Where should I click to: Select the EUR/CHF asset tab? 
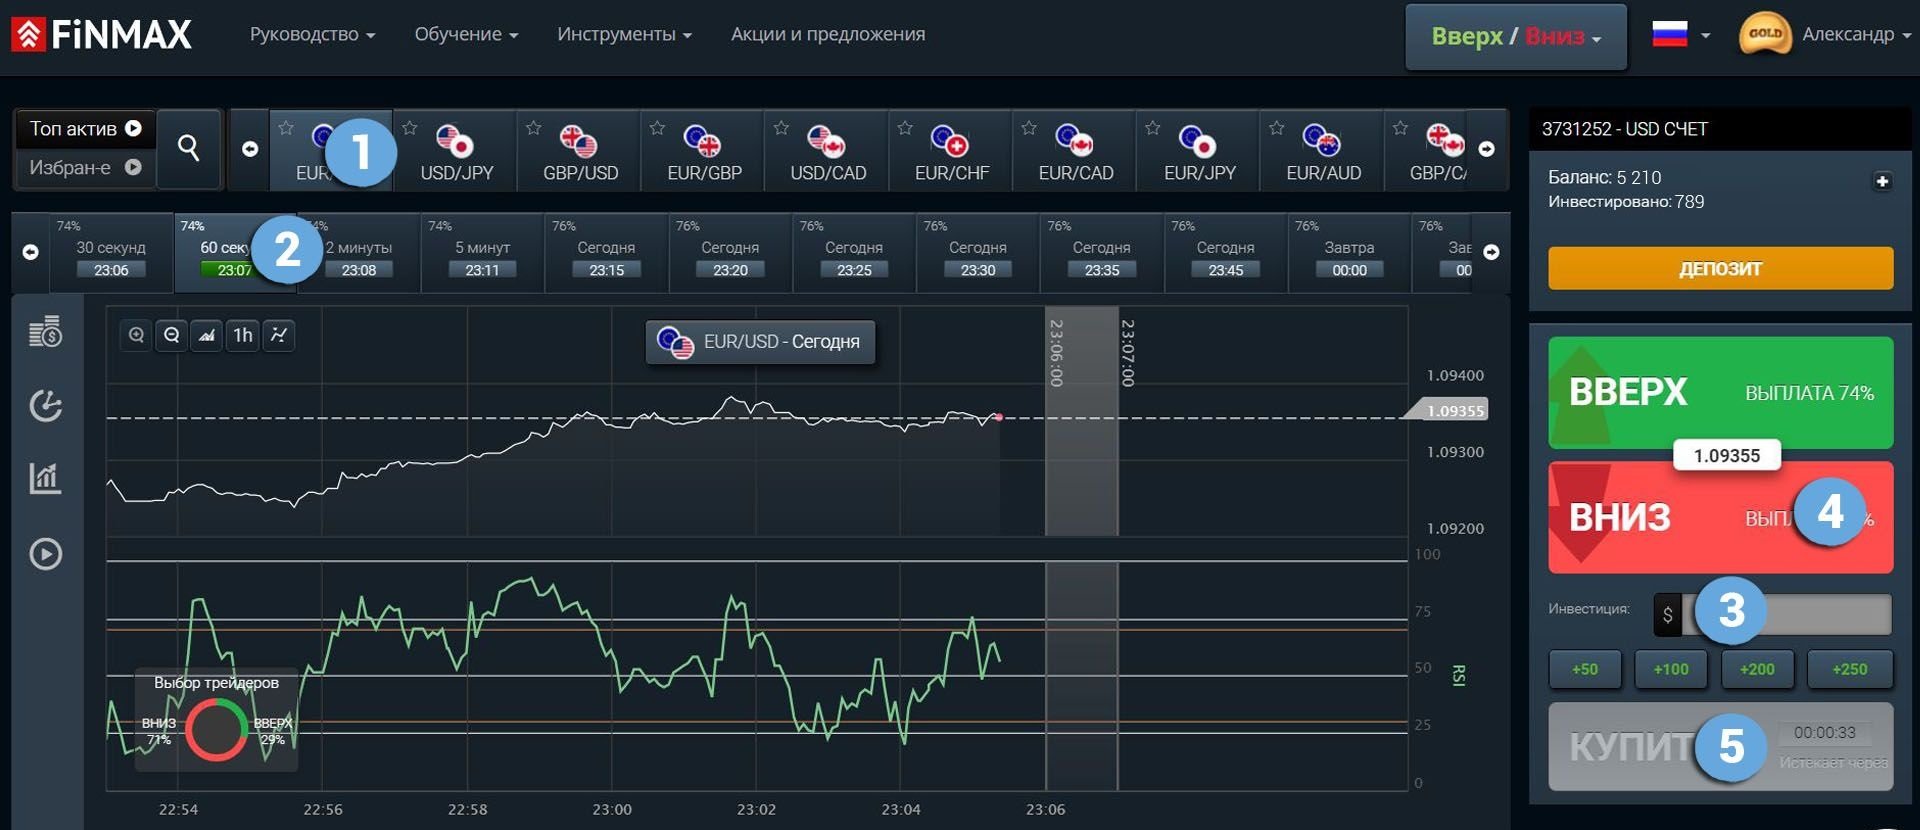tap(951, 150)
